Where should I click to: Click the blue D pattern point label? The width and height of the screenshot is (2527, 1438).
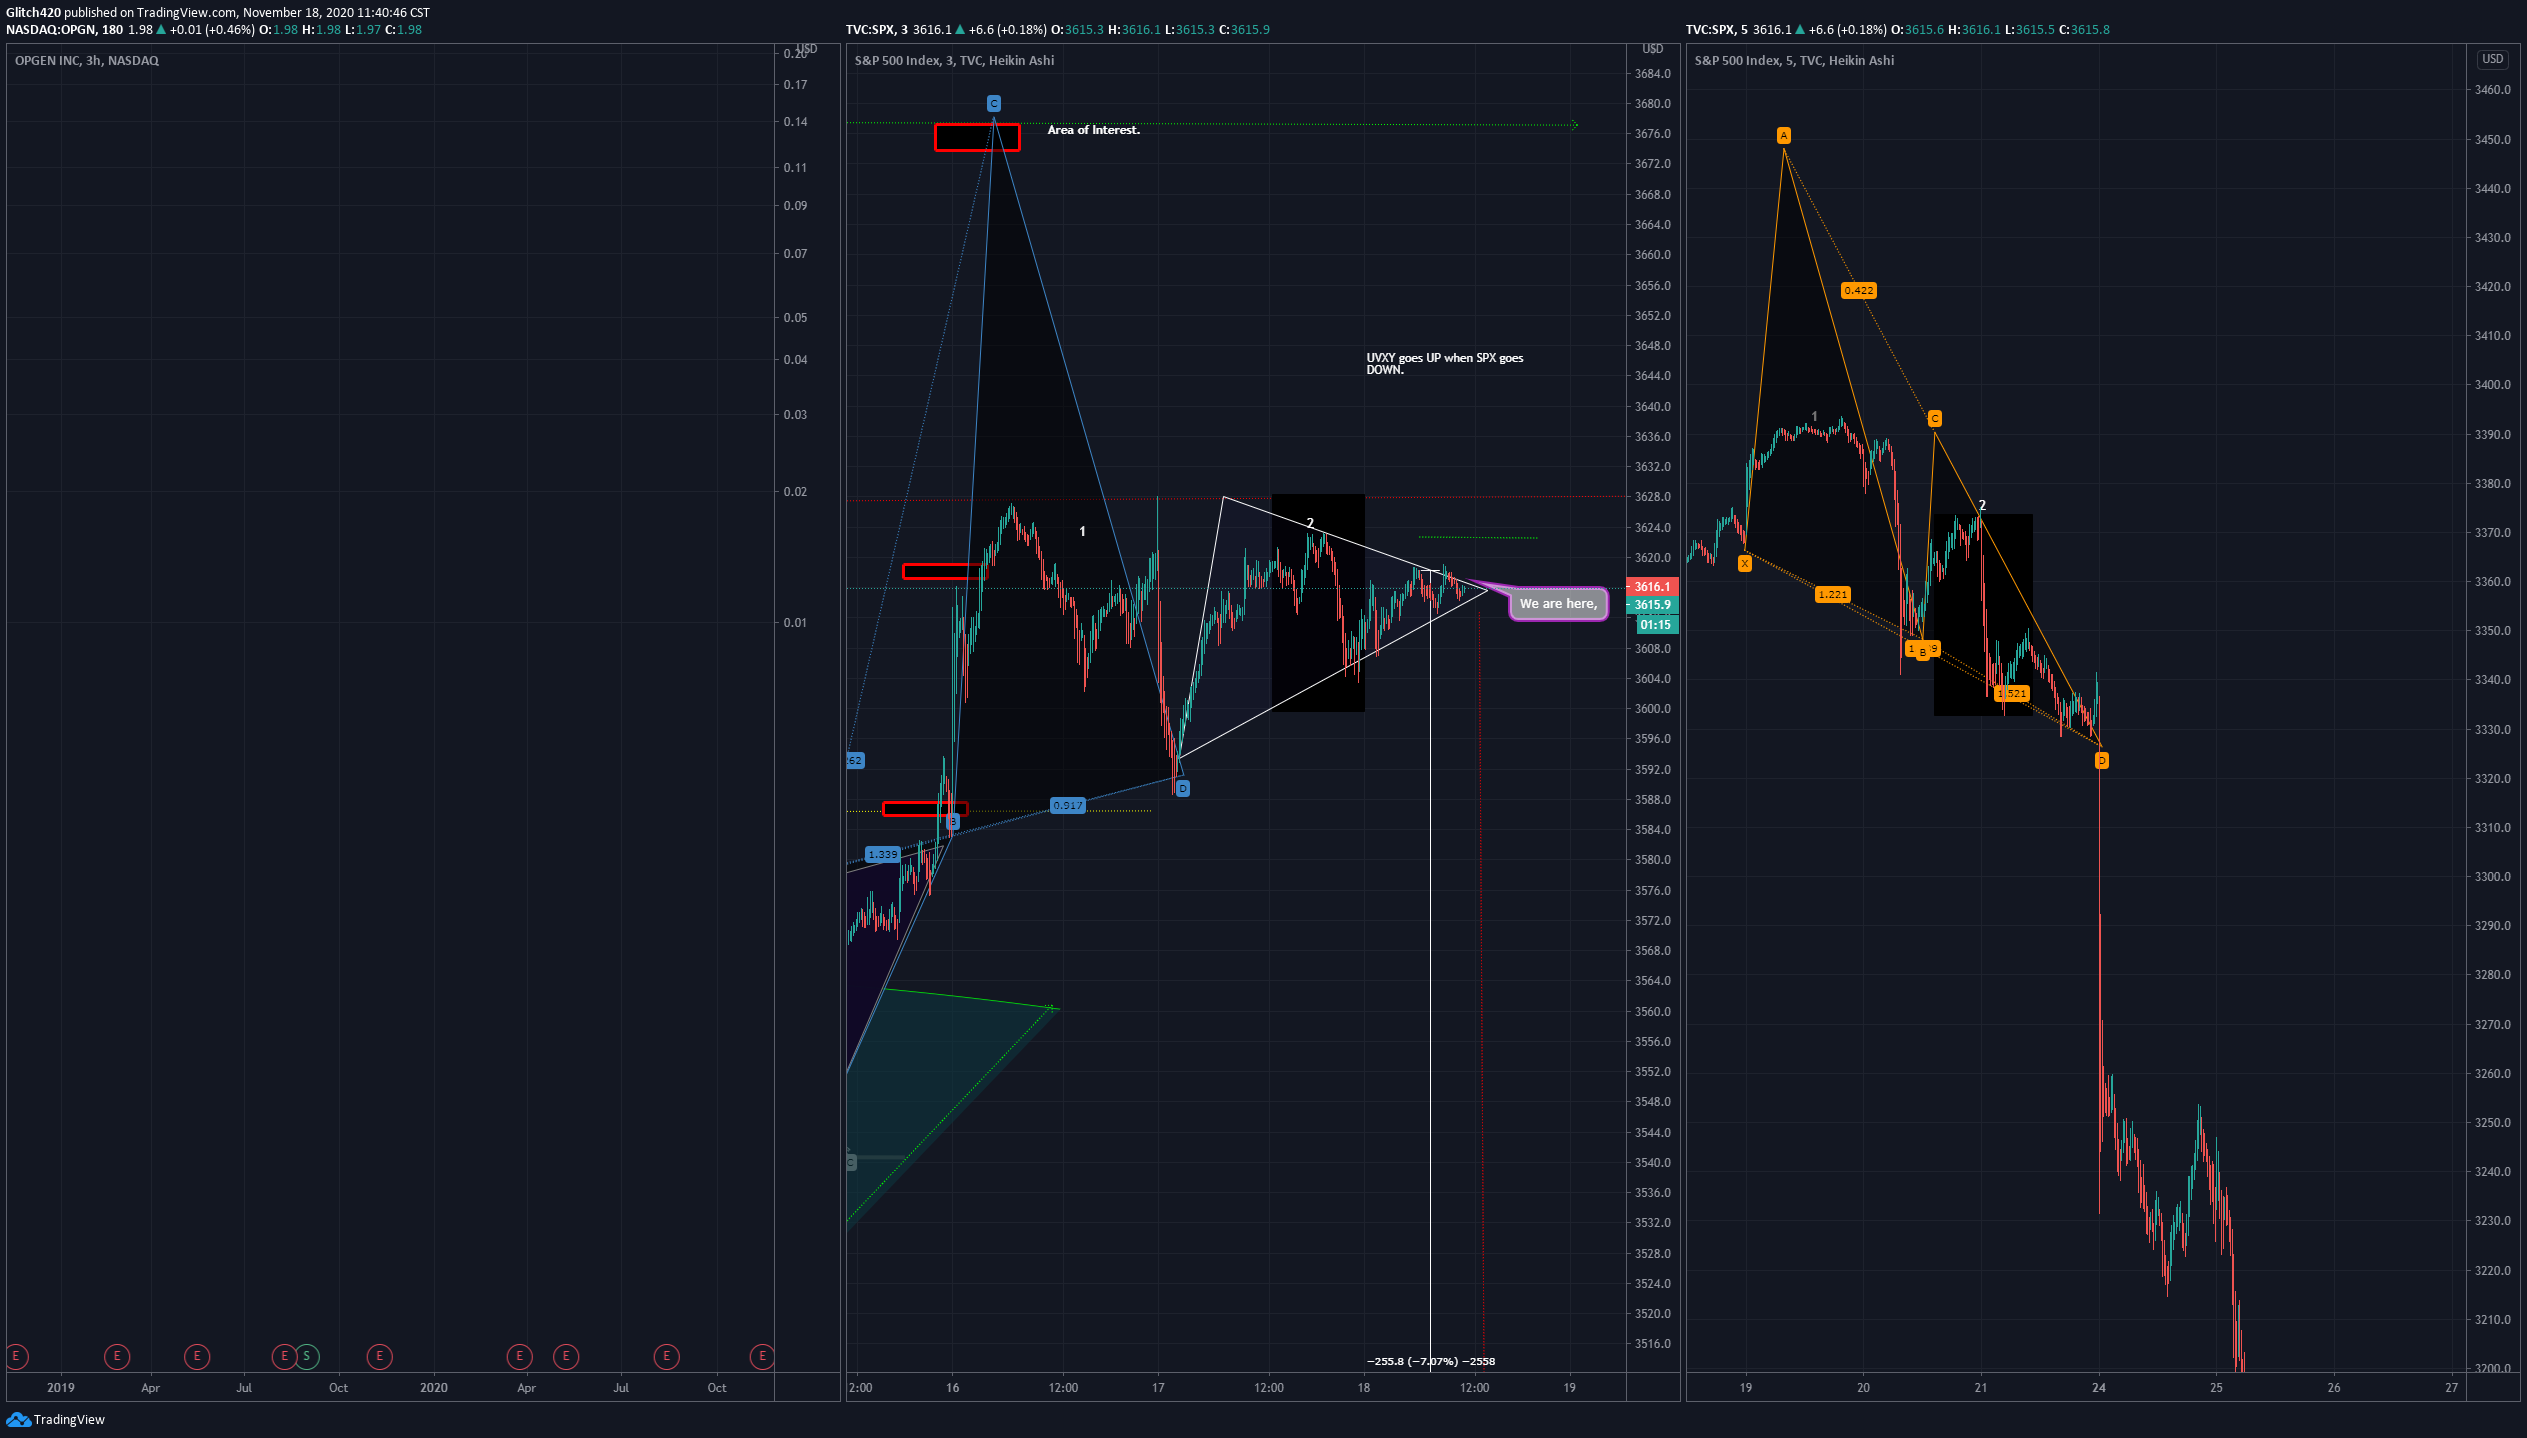point(1182,788)
